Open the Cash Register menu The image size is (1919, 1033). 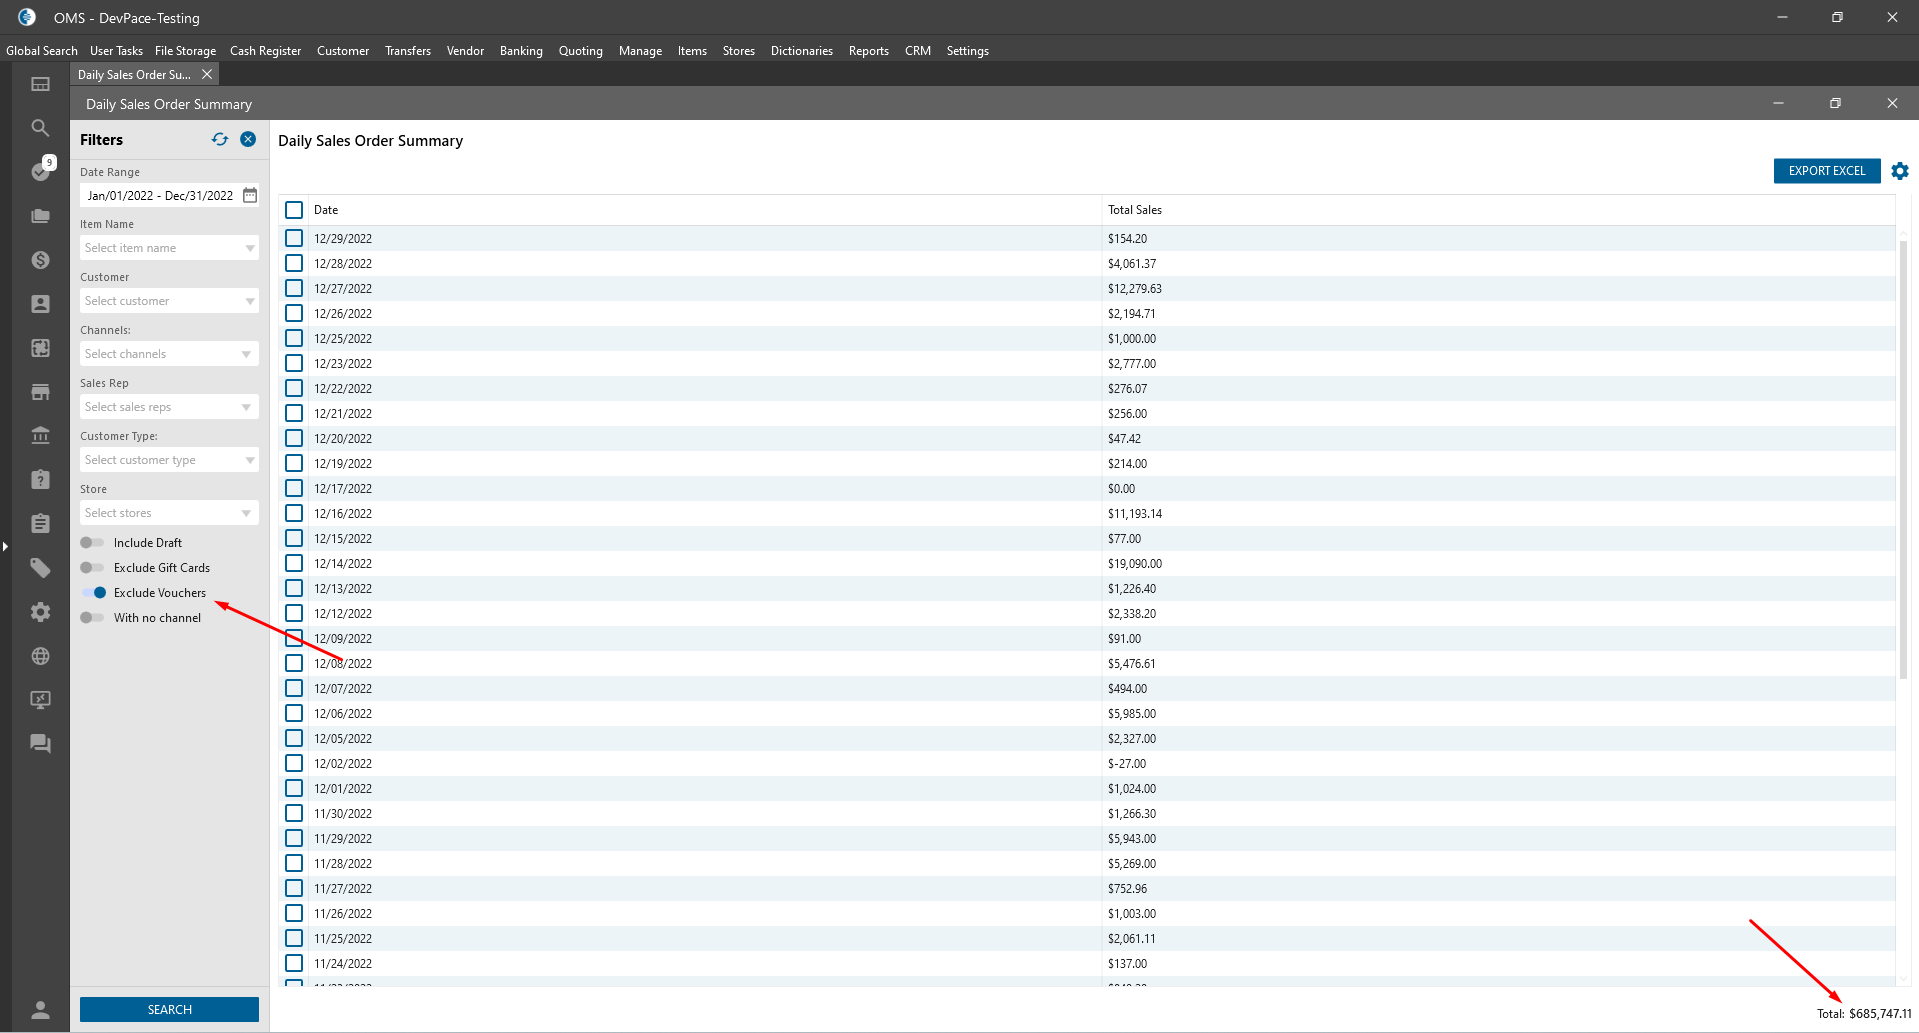pos(265,50)
